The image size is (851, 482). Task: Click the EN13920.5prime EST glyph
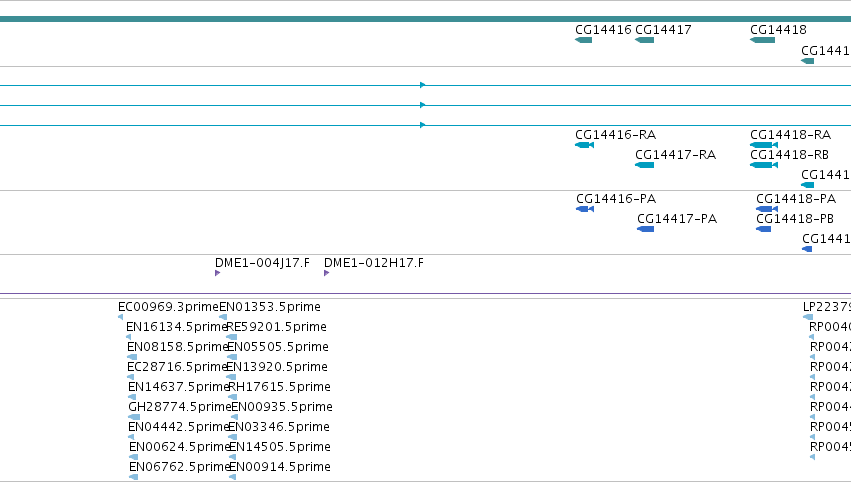click(231, 377)
